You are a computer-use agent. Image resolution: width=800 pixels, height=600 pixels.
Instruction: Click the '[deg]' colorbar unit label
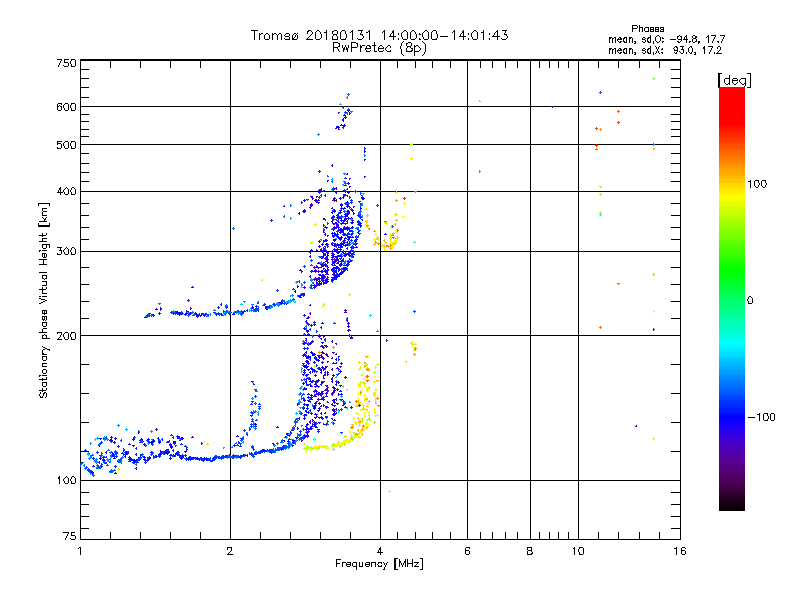pos(734,80)
